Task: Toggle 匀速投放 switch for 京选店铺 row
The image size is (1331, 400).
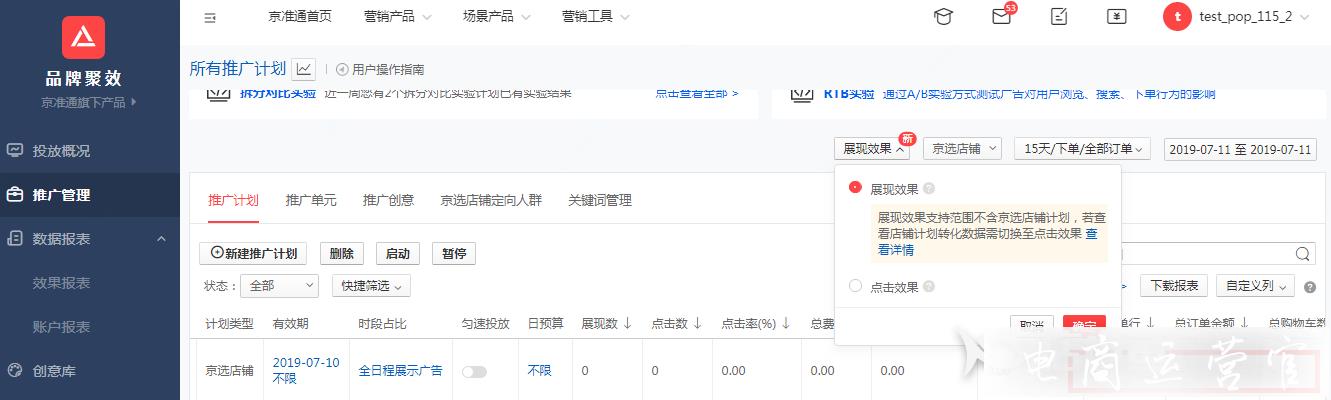Action: [x=474, y=372]
